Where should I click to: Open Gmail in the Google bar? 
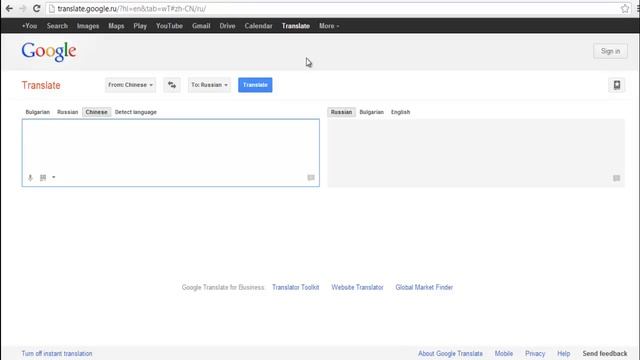coord(201,26)
